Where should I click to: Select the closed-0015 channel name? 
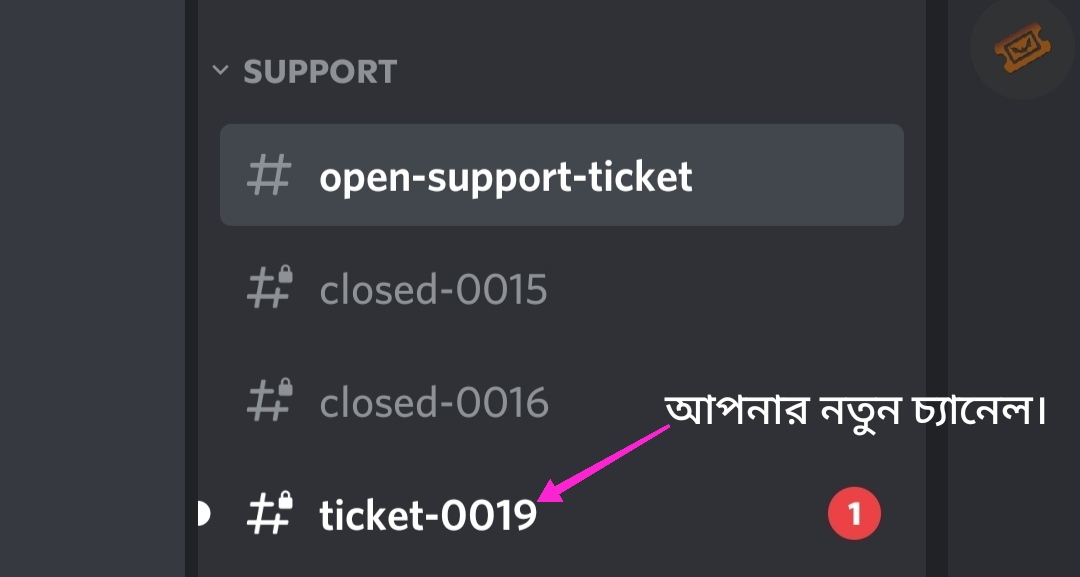433,290
